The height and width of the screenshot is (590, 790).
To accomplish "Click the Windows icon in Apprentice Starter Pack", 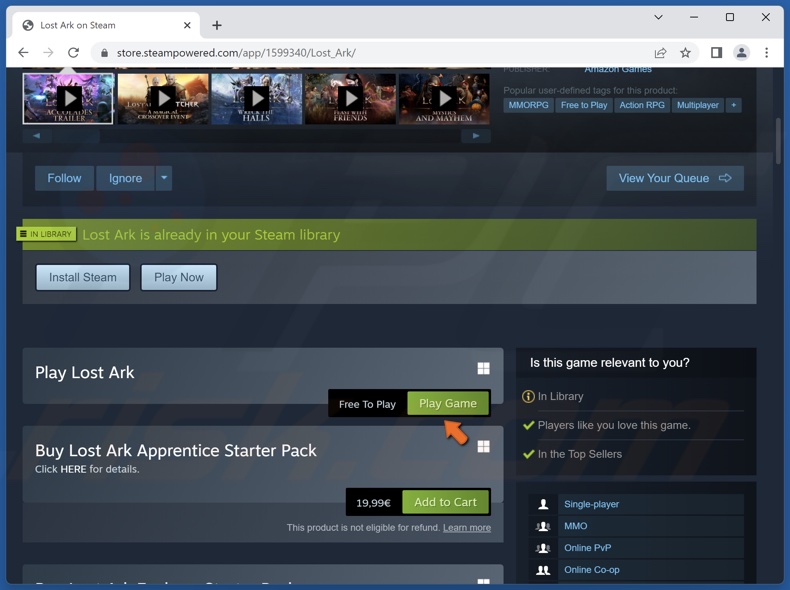I will pos(483,447).
